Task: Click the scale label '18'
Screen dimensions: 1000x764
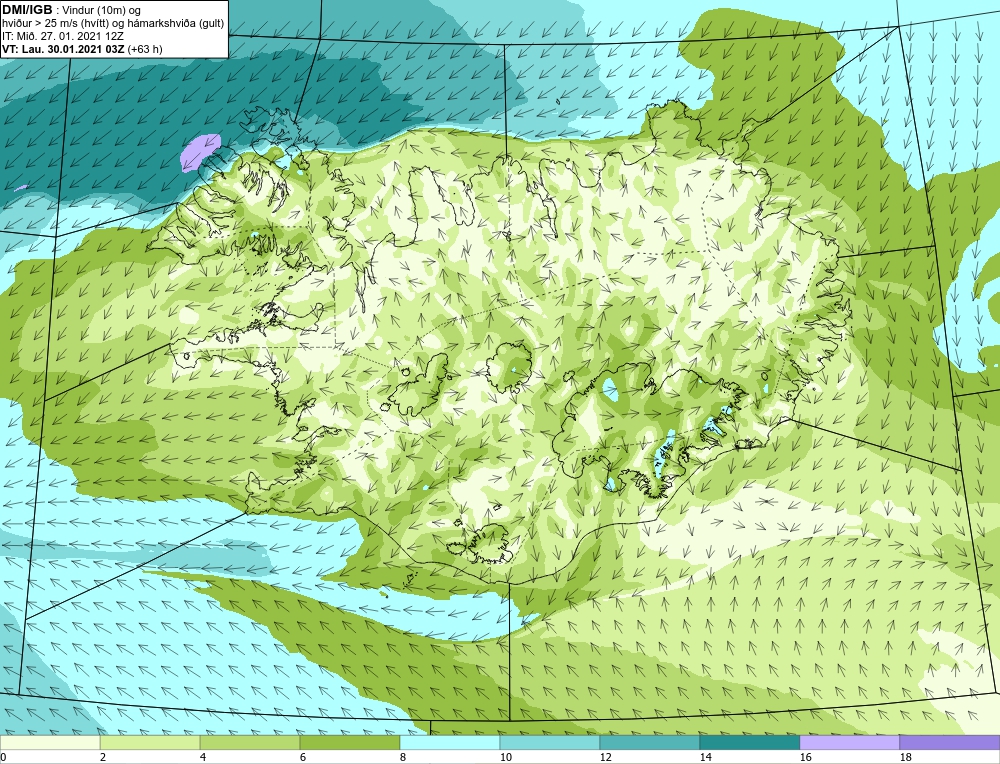Action: pyautogui.click(x=905, y=758)
